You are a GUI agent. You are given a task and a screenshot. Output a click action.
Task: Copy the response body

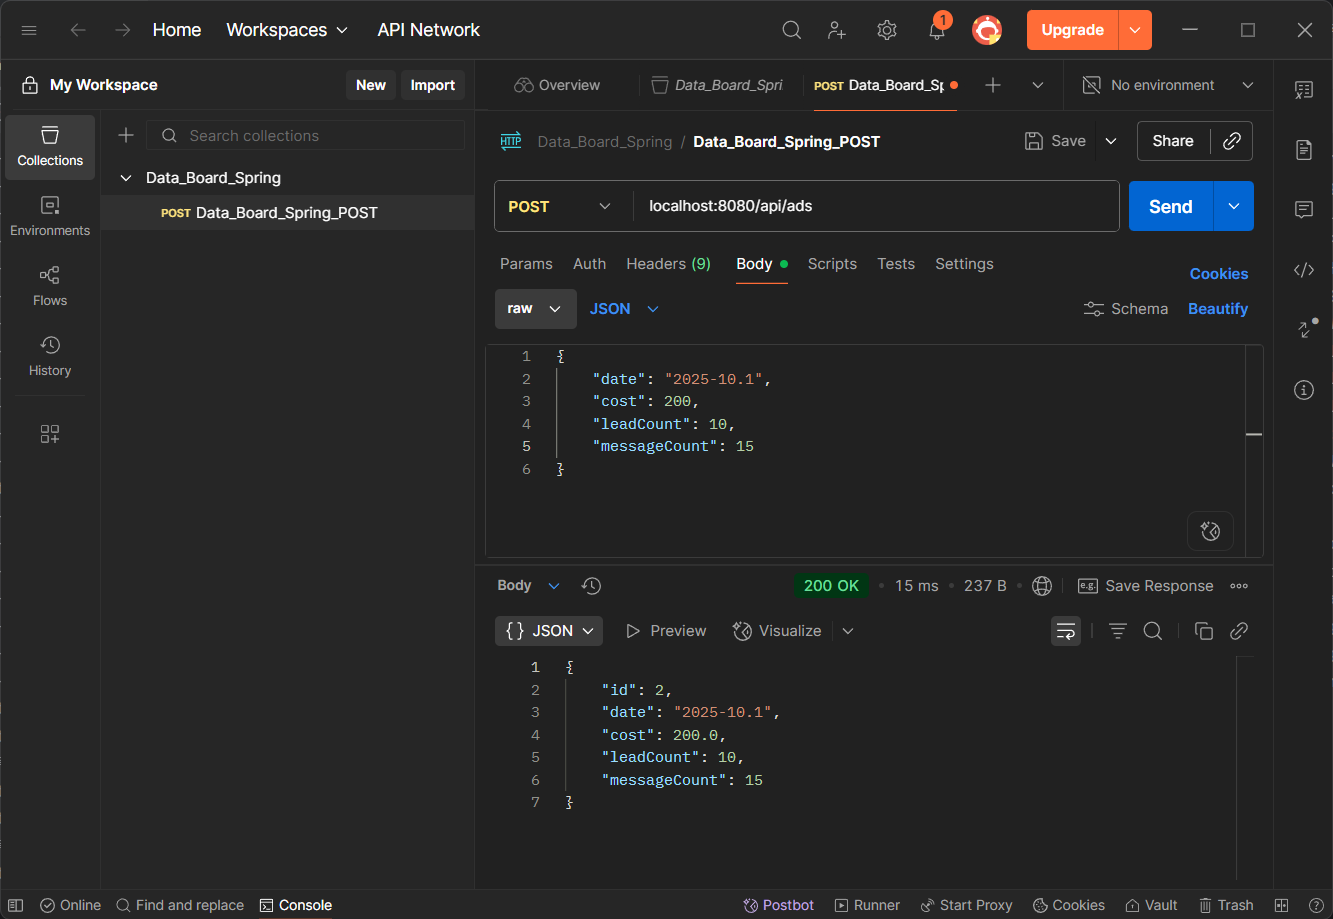click(x=1204, y=631)
